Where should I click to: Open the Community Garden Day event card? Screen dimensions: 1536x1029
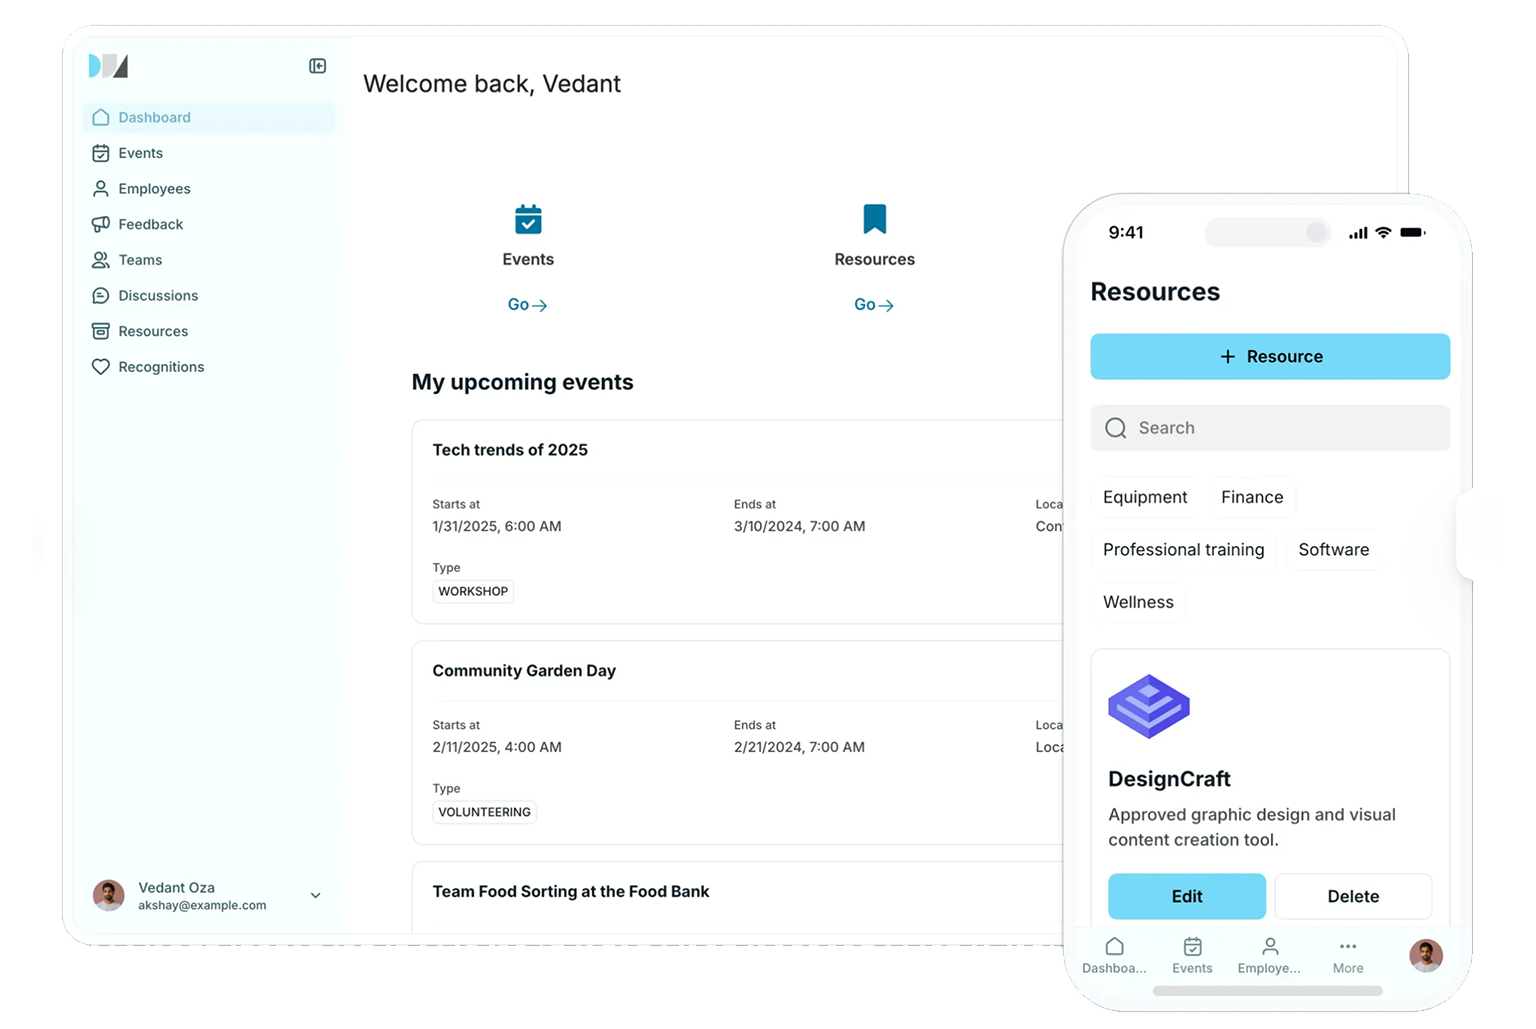point(524,671)
